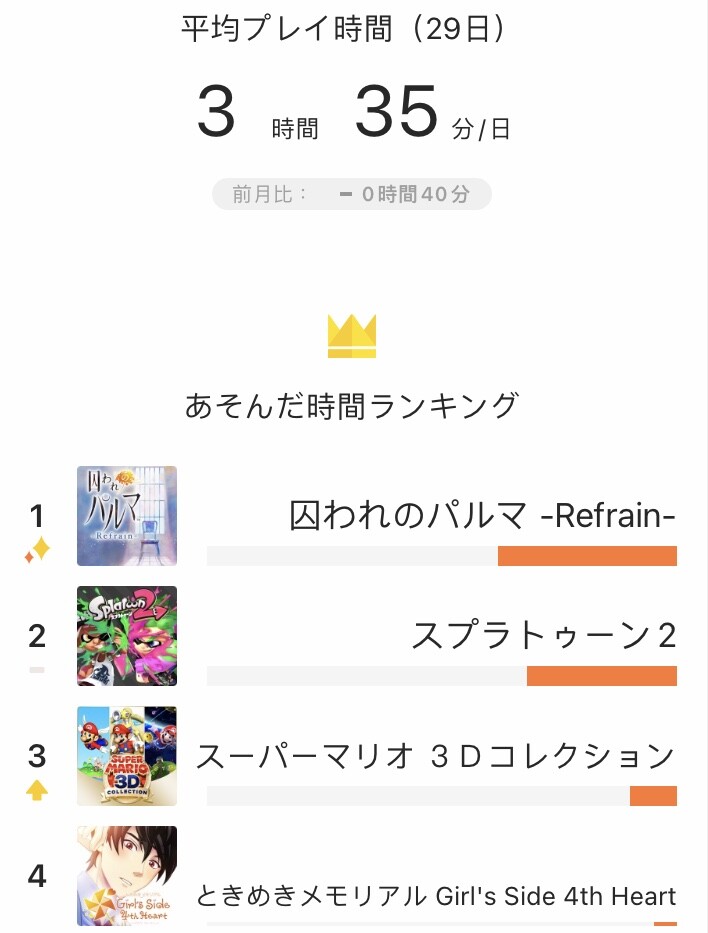Select the スプラトゥーン2 title text

pos(544,635)
